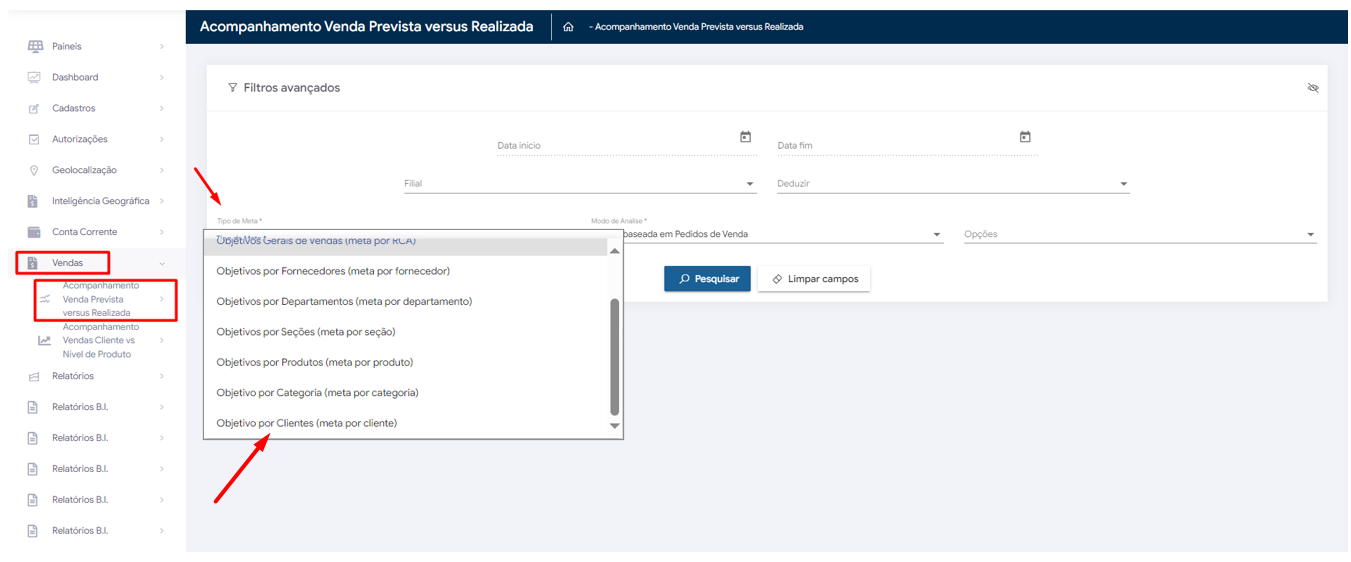Choose Objetivos por Produtos option
The width and height of the screenshot is (1351, 562).
[x=315, y=362]
